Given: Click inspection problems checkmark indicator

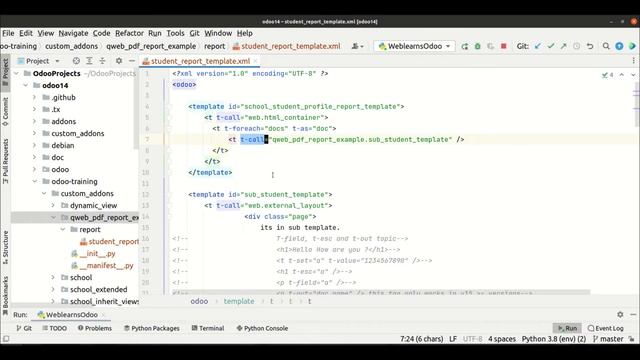Looking at the screenshot, I should pyautogui.click(x=607, y=75).
